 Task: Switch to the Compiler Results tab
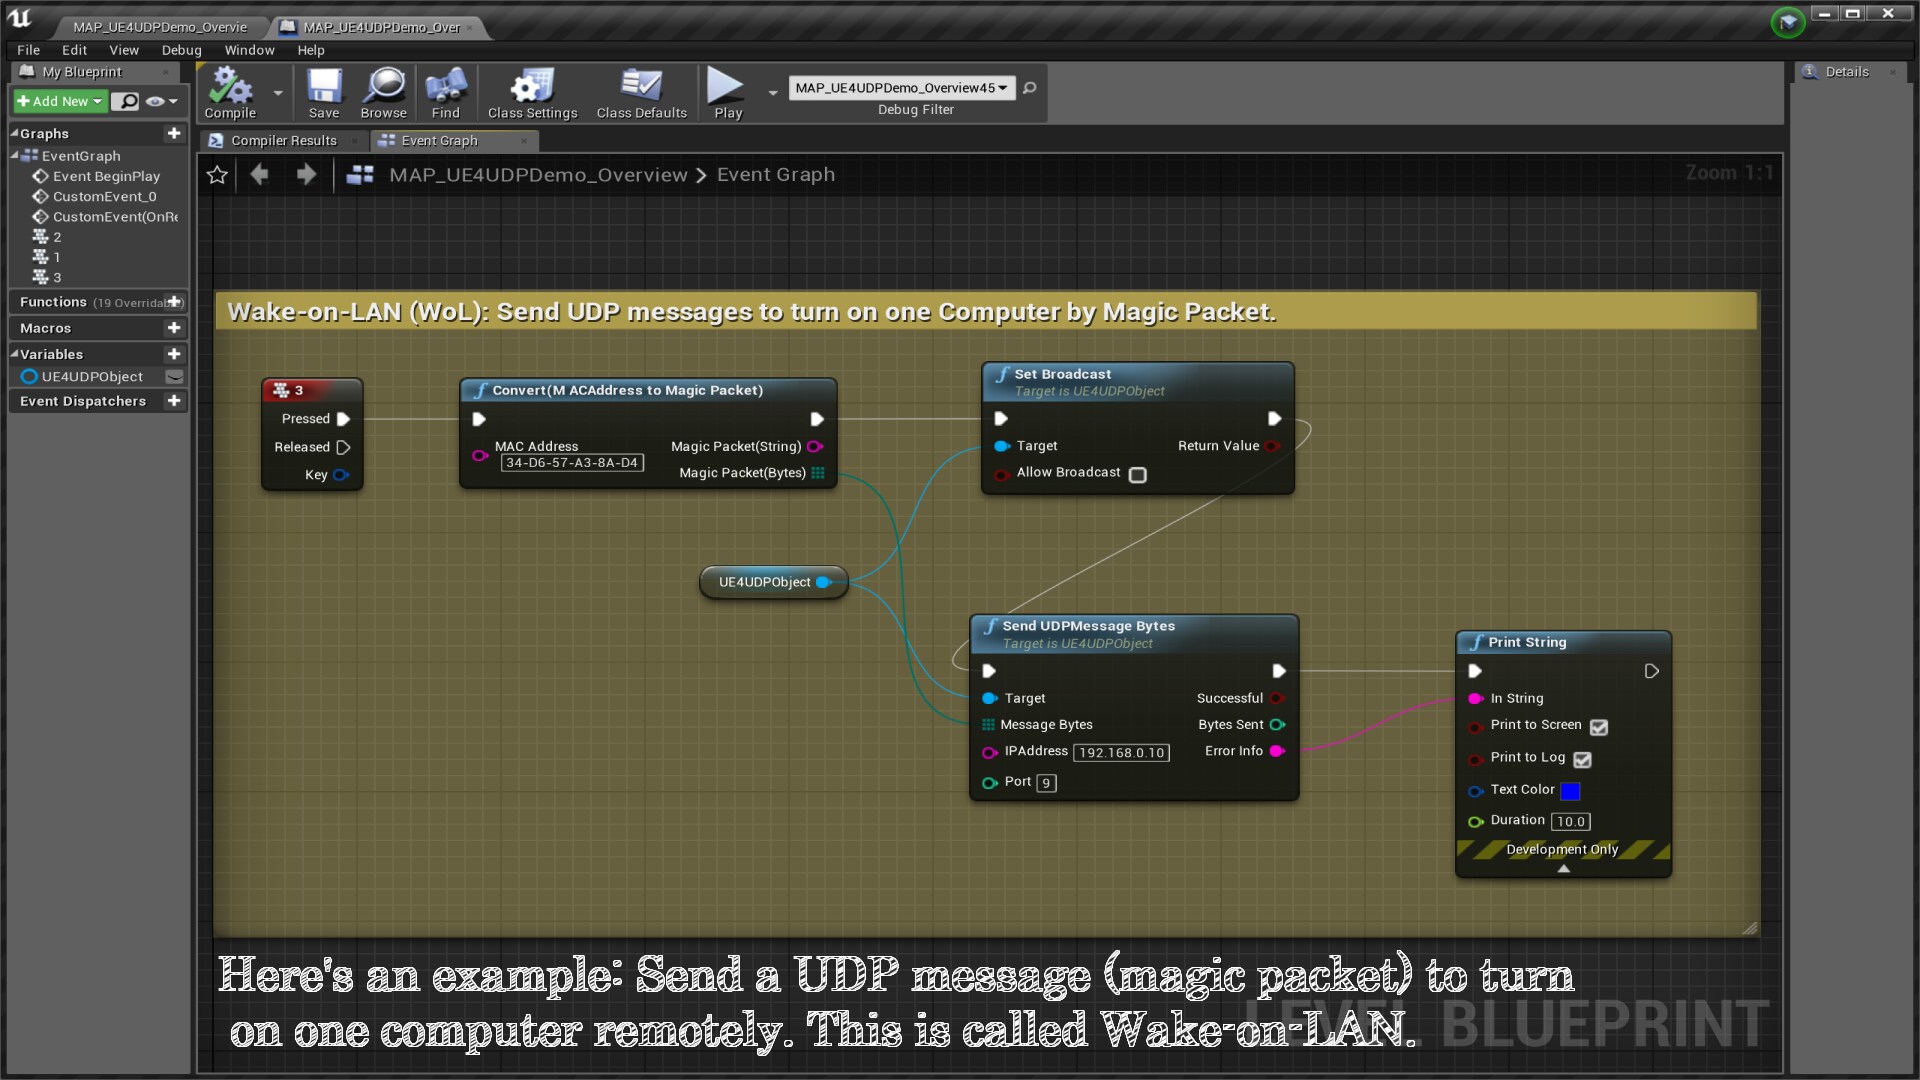coord(283,140)
